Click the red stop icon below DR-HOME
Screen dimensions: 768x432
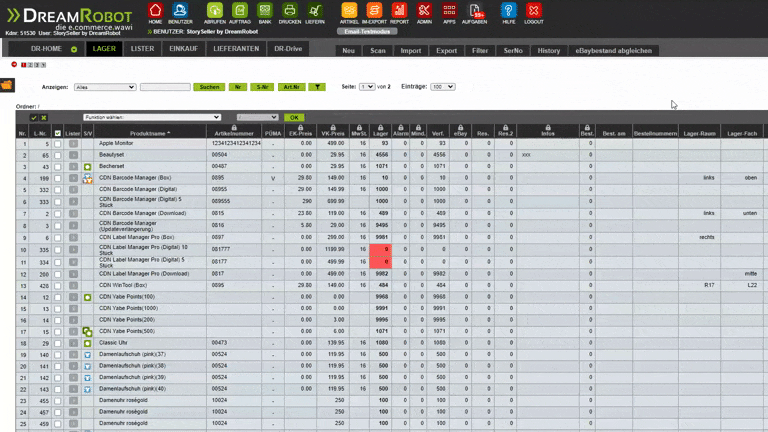point(14,64)
